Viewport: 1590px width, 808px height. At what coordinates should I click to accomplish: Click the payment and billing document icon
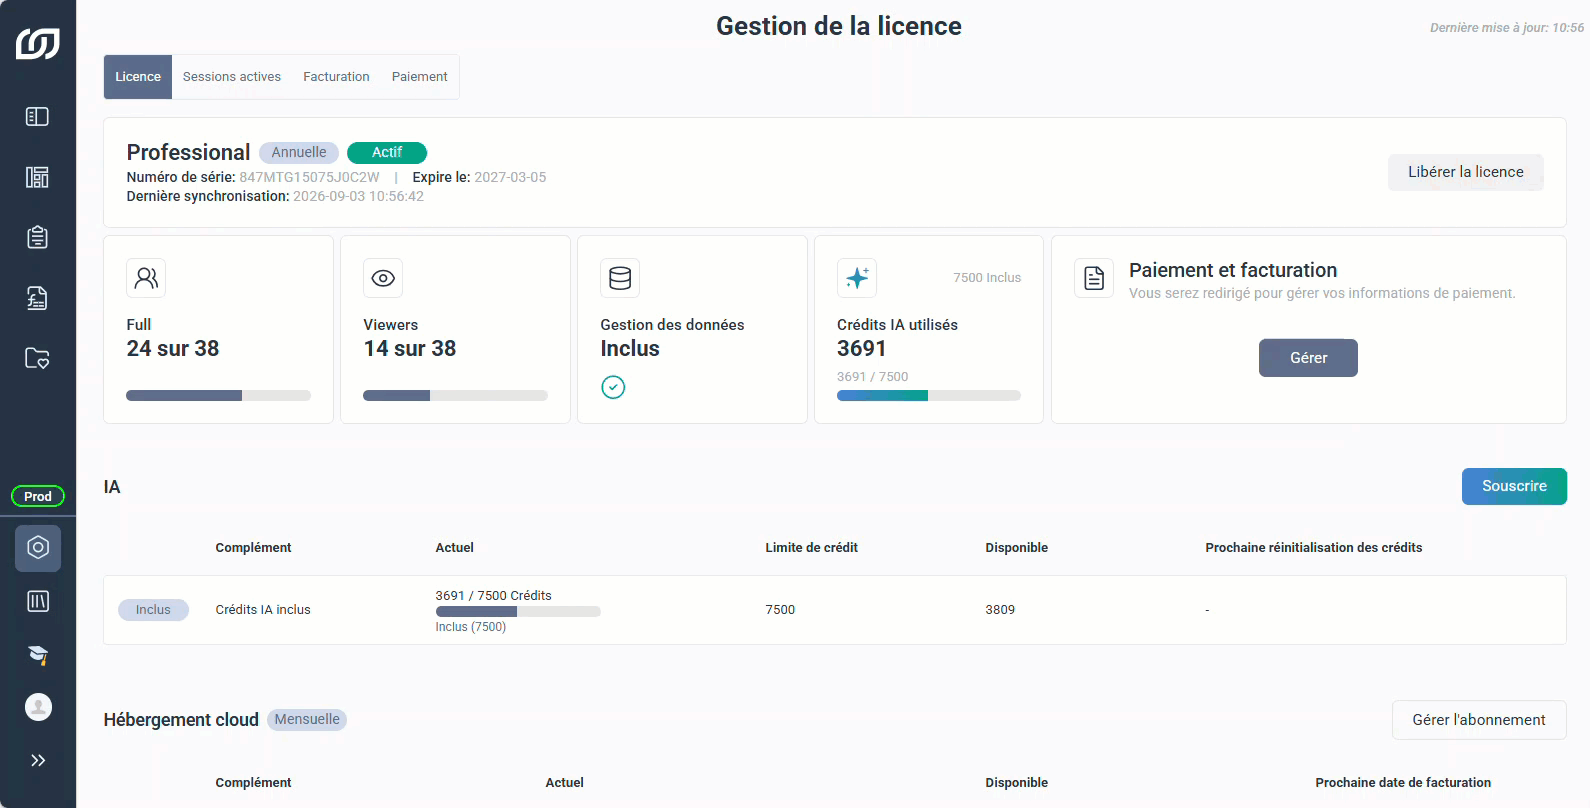click(1094, 278)
